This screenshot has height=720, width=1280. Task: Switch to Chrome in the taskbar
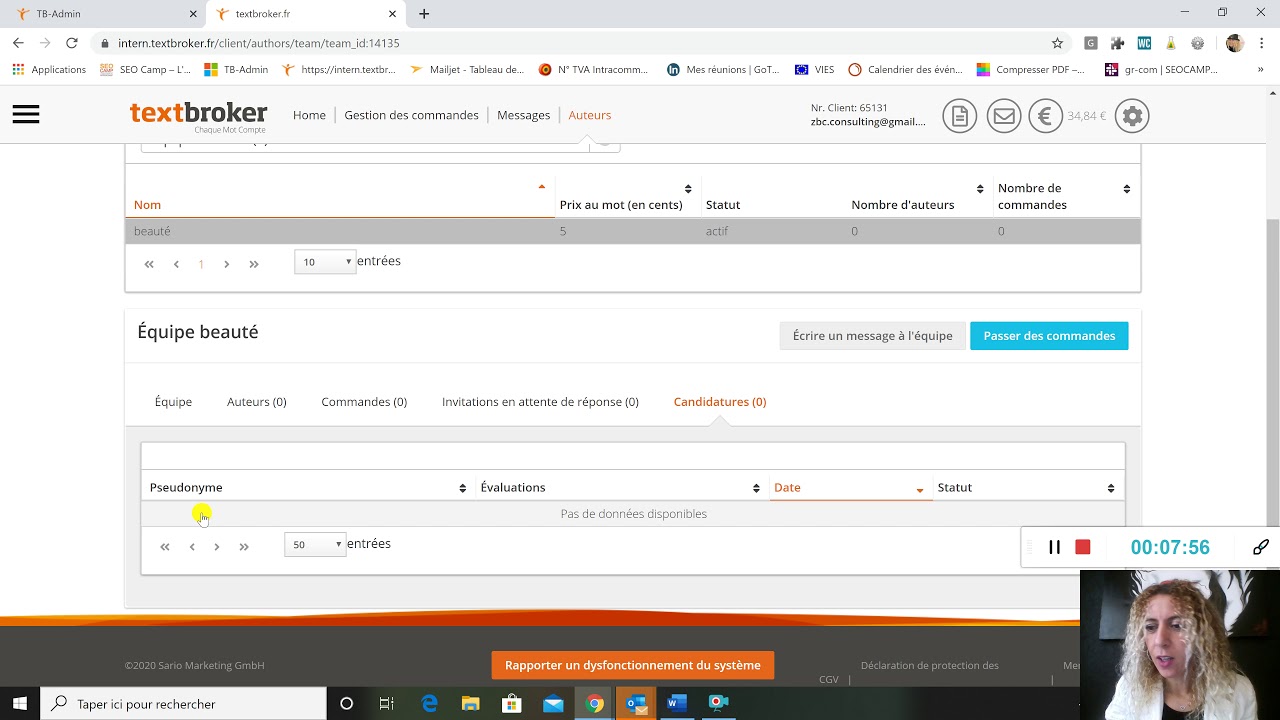pyautogui.click(x=595, y=704)
